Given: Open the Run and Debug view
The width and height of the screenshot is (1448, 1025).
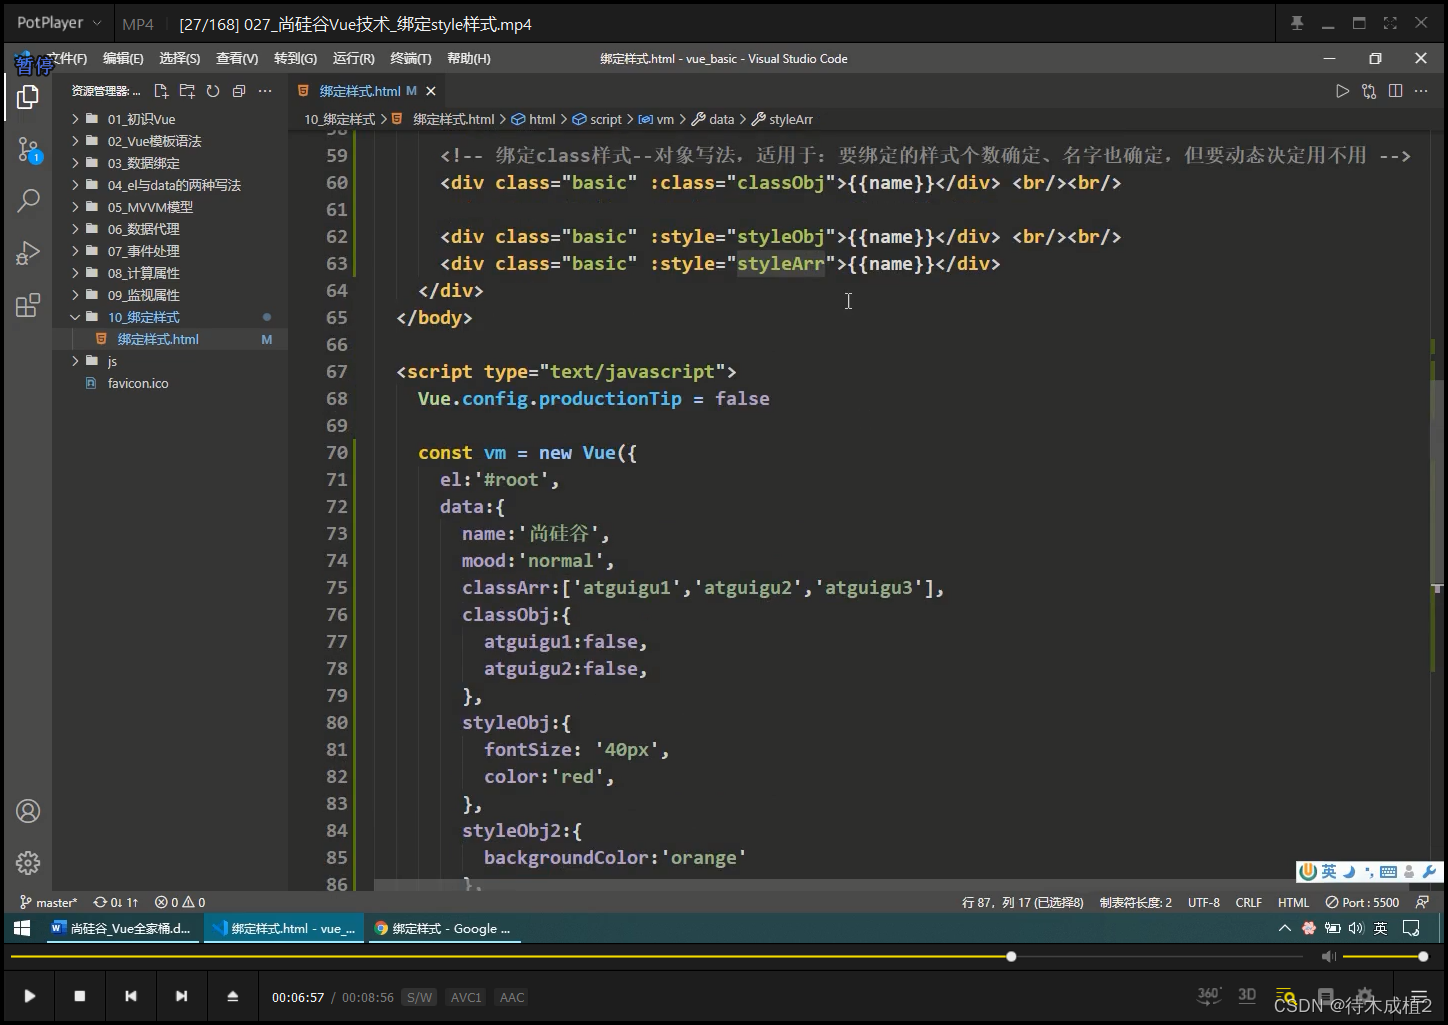Looking at the screenshot, I should (x=28, y=253).
